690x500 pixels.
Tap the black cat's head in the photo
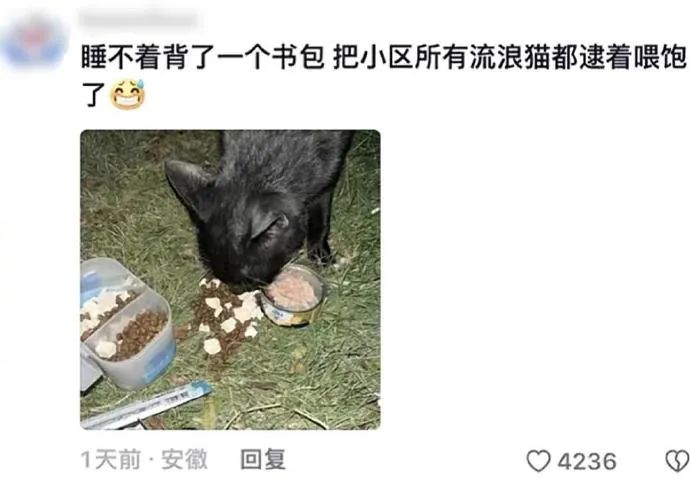click(240, 227)
